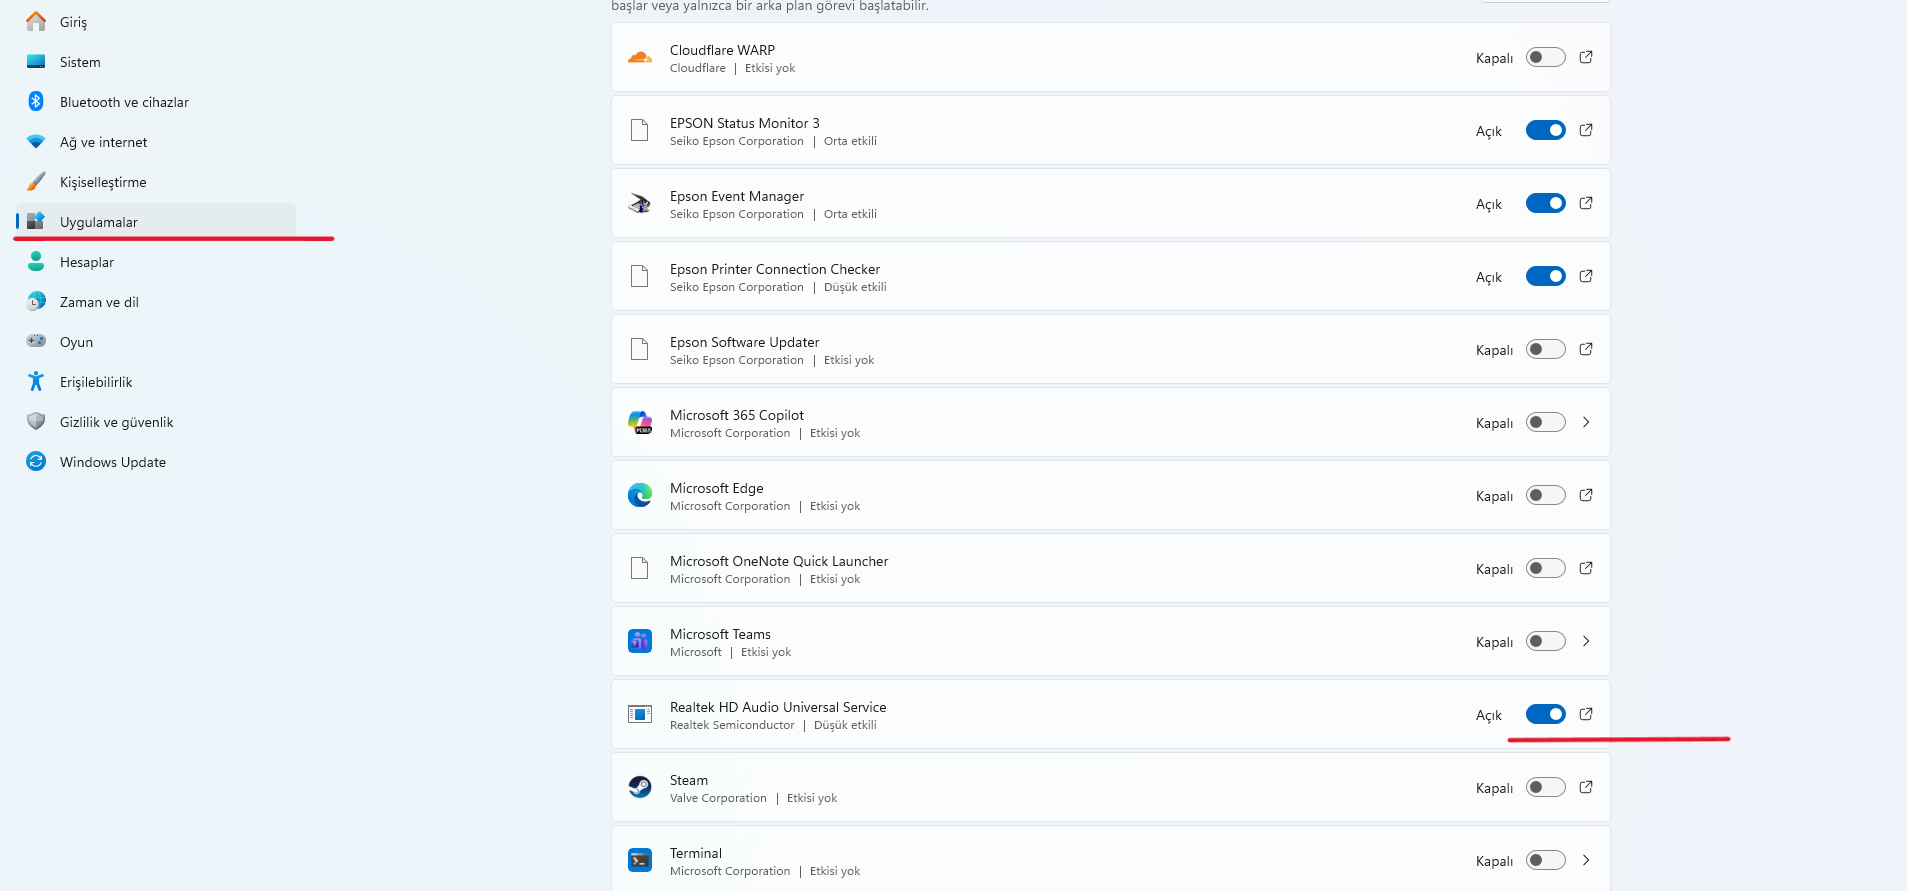Open OneNote Quick Launcher external link icon
The width and height of the screenshot is (1907, 891).
[1586, 568]
